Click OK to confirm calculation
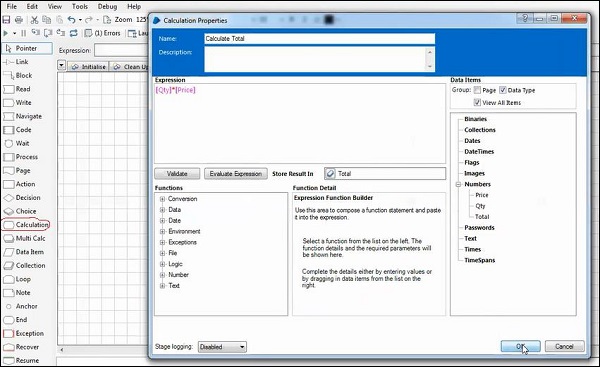600x367 pixels. tap(520, 347)
